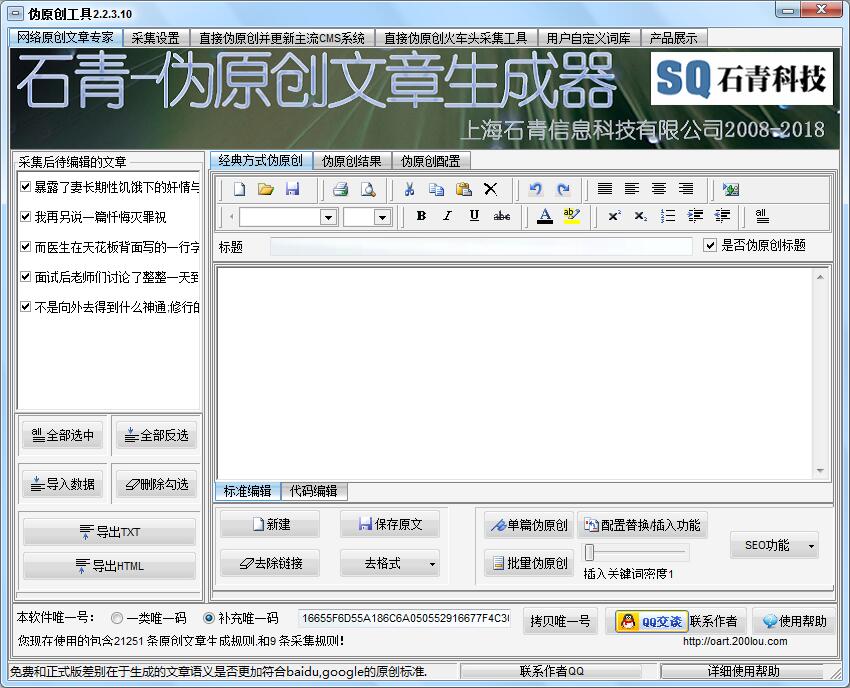This screenshot has height=688, width=850.
Task: Open http://oart.200lou.com link
Action: 735,641
